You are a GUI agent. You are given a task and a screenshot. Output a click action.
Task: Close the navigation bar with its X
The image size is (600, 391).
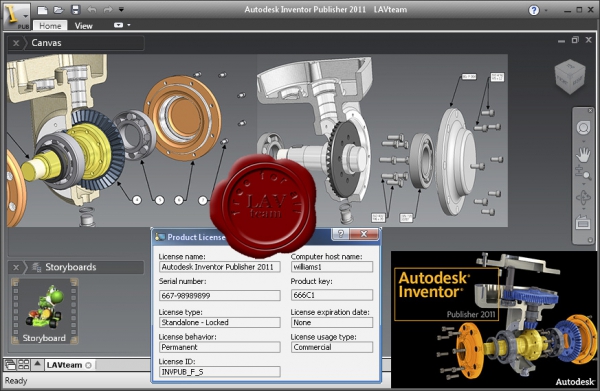(x=590, y=111)
